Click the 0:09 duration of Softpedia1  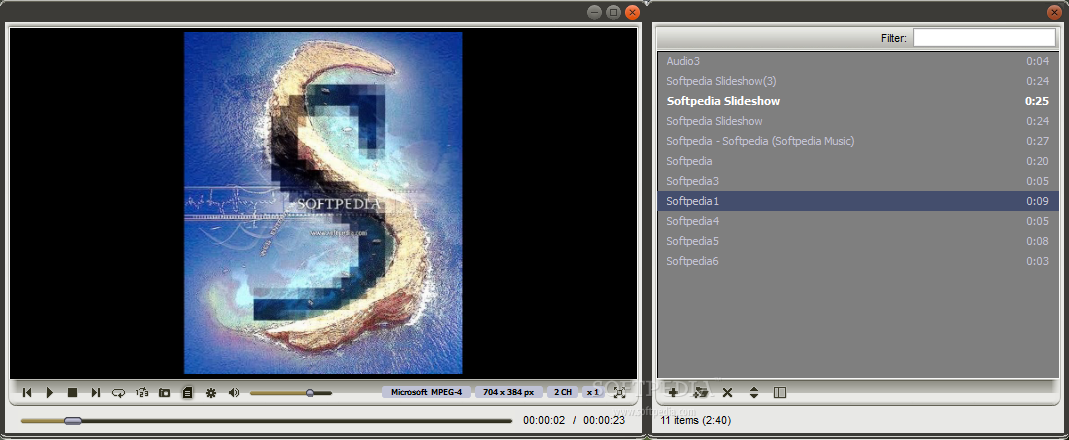pos(1038,201)
